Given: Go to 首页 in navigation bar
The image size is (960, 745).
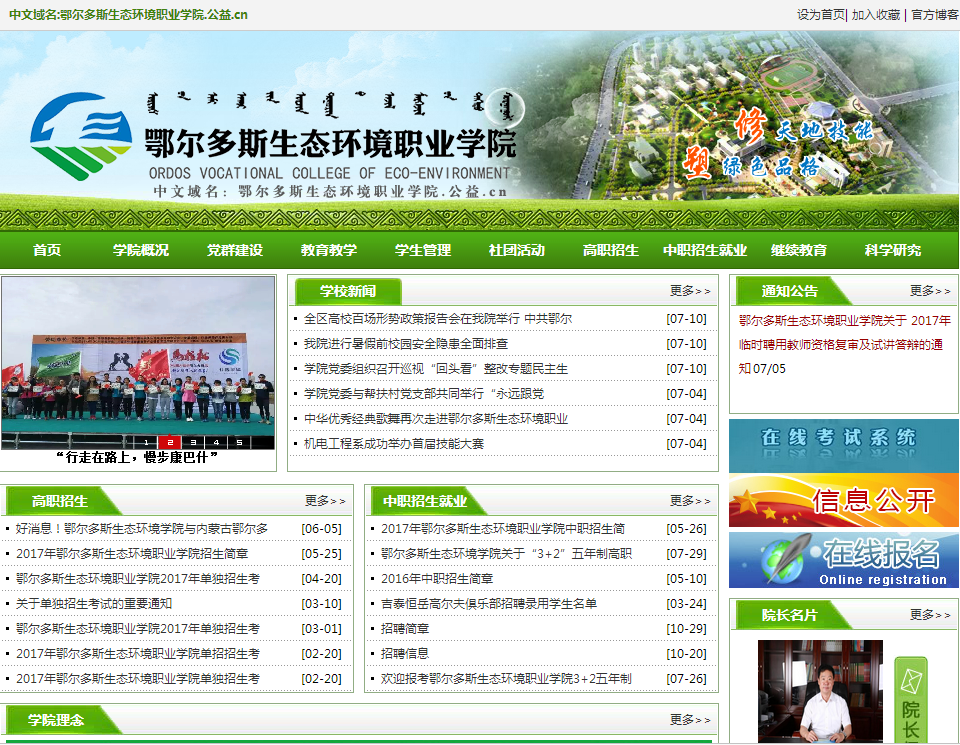Looking at the screenshot, I should [x=47, y=250].
